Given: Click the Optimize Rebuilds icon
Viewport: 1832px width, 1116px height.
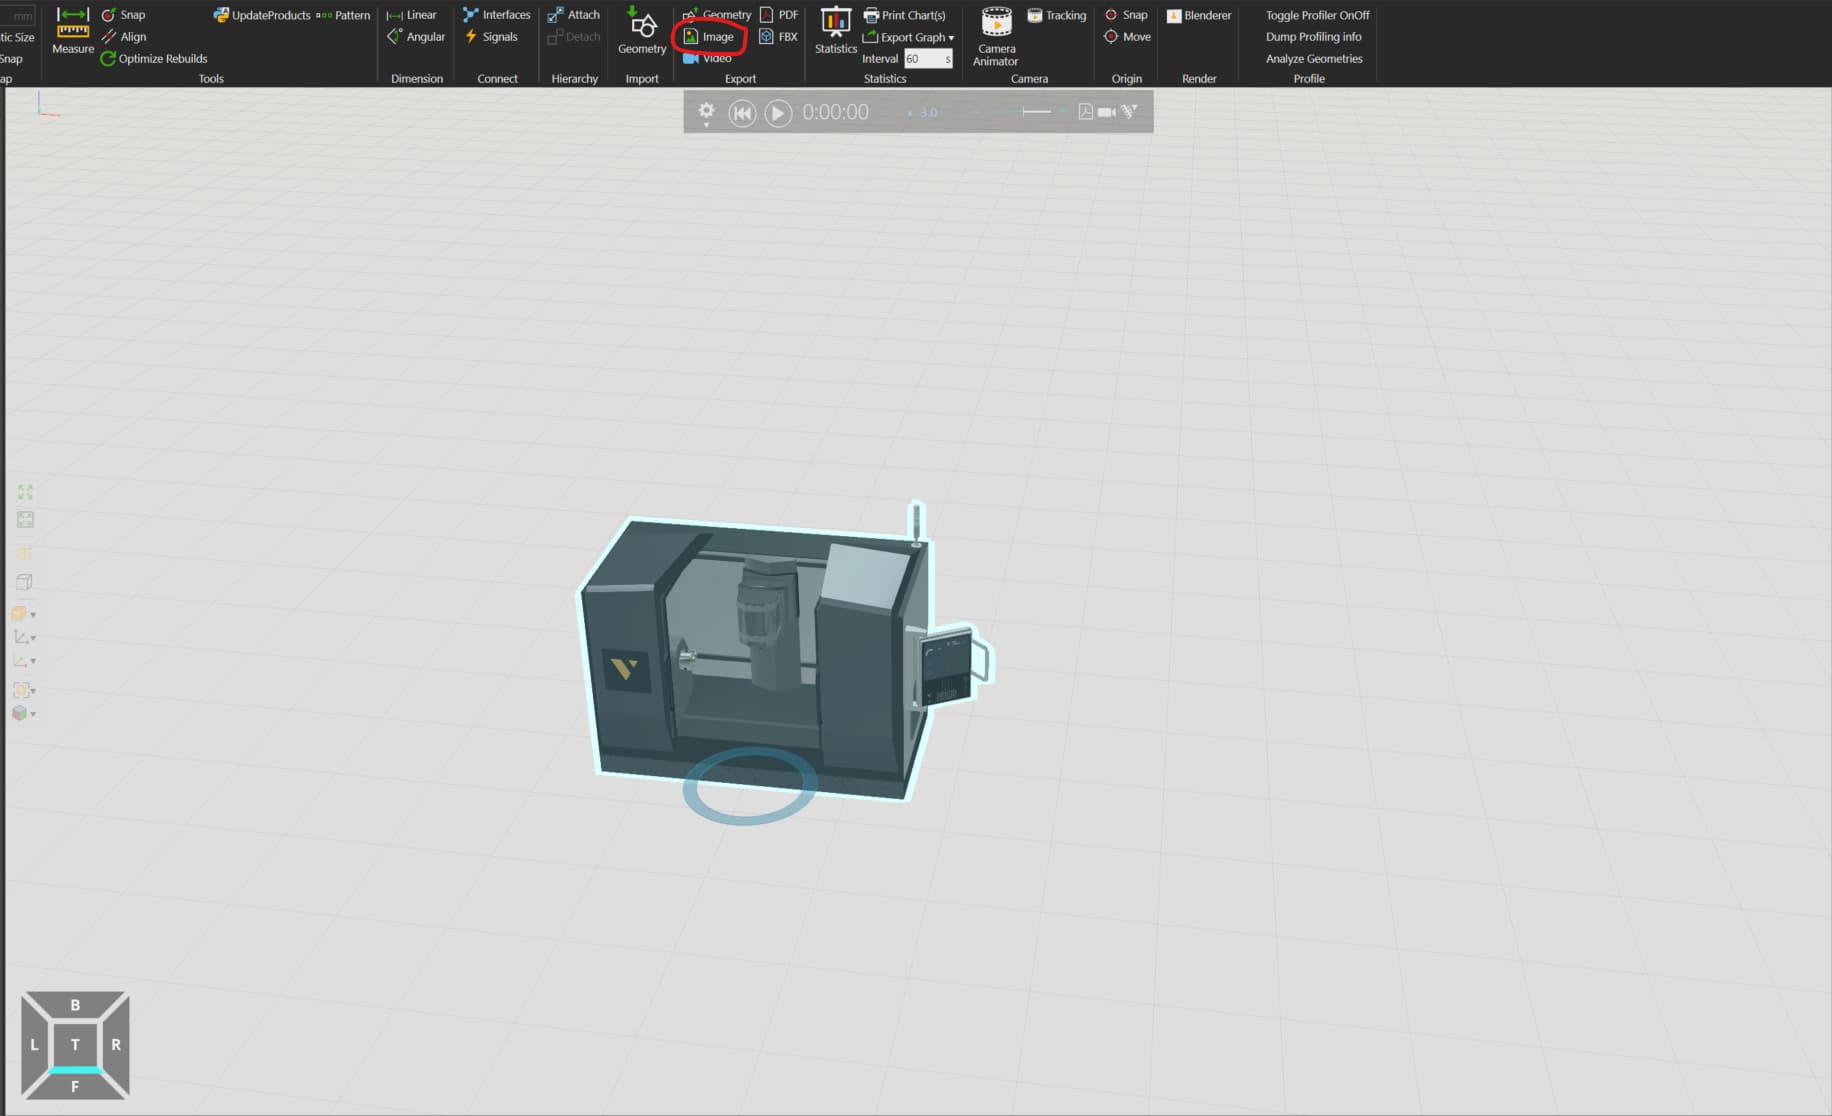Looking at the screenshot, I should 108,59.
